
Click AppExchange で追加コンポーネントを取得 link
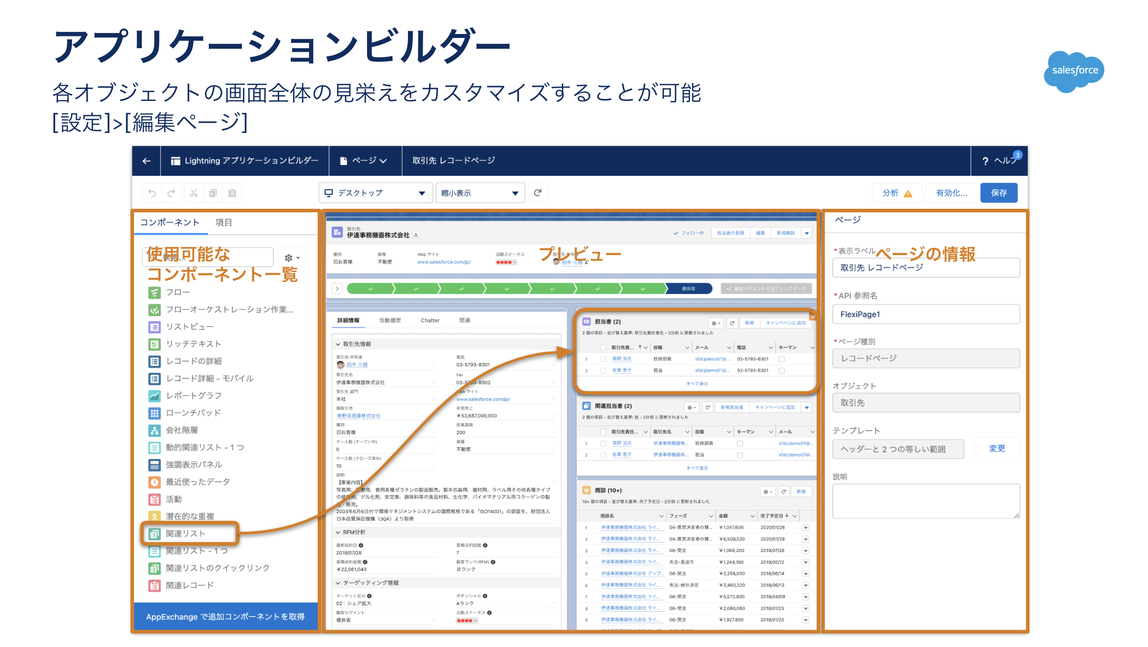click(x=225, y=617)
